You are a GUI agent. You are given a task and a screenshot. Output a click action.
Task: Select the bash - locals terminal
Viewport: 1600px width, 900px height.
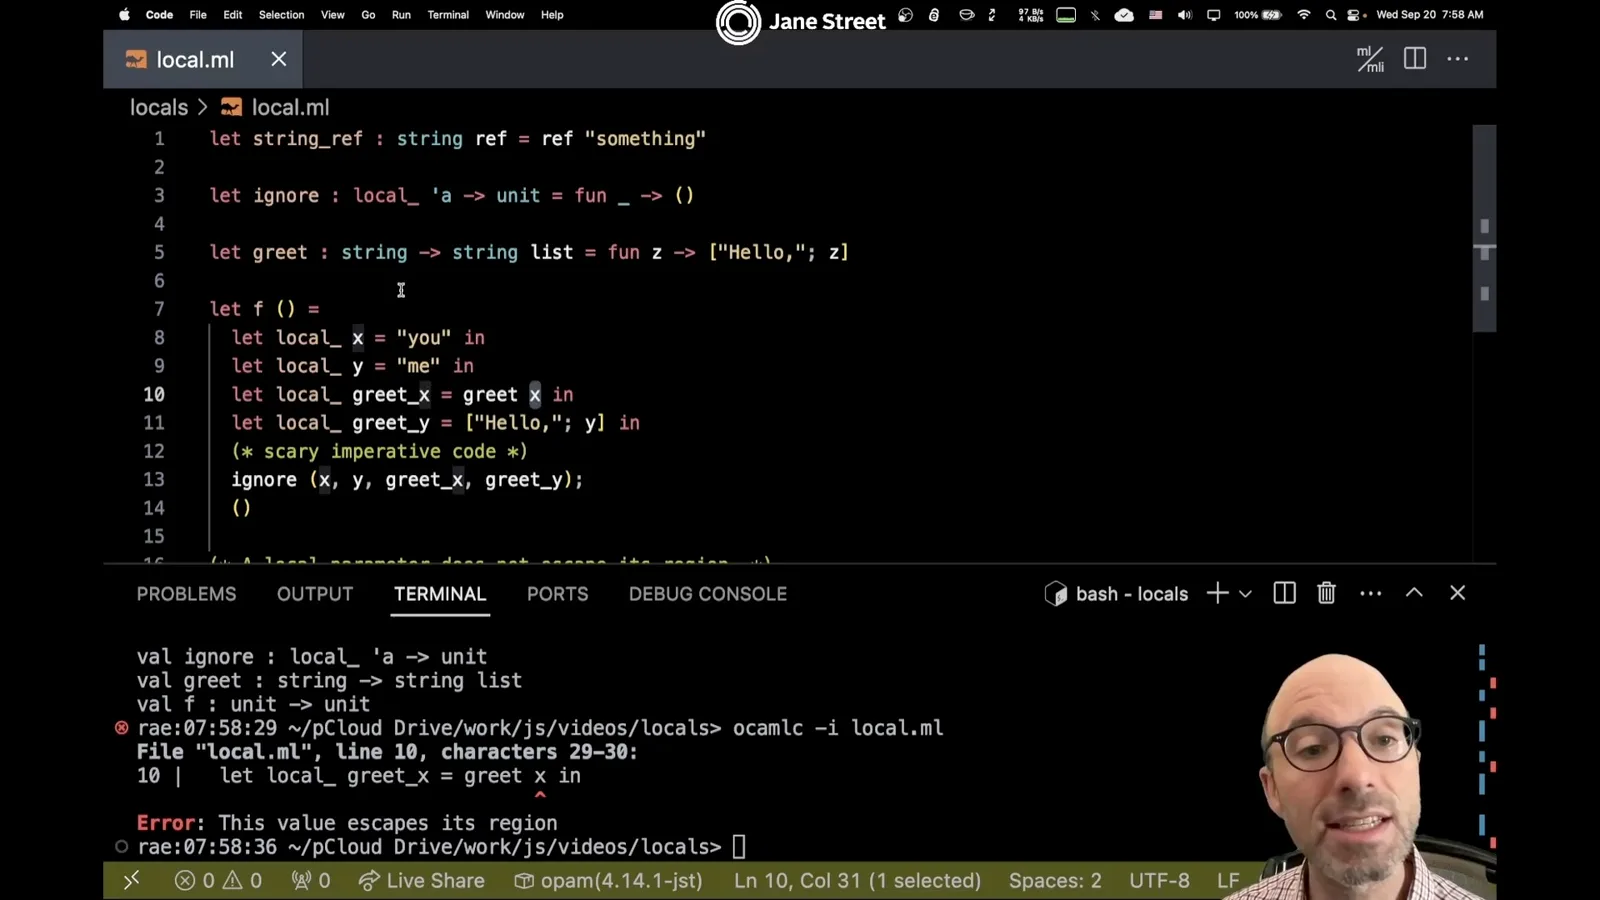pyautogui.click(x=1117, y=594)
